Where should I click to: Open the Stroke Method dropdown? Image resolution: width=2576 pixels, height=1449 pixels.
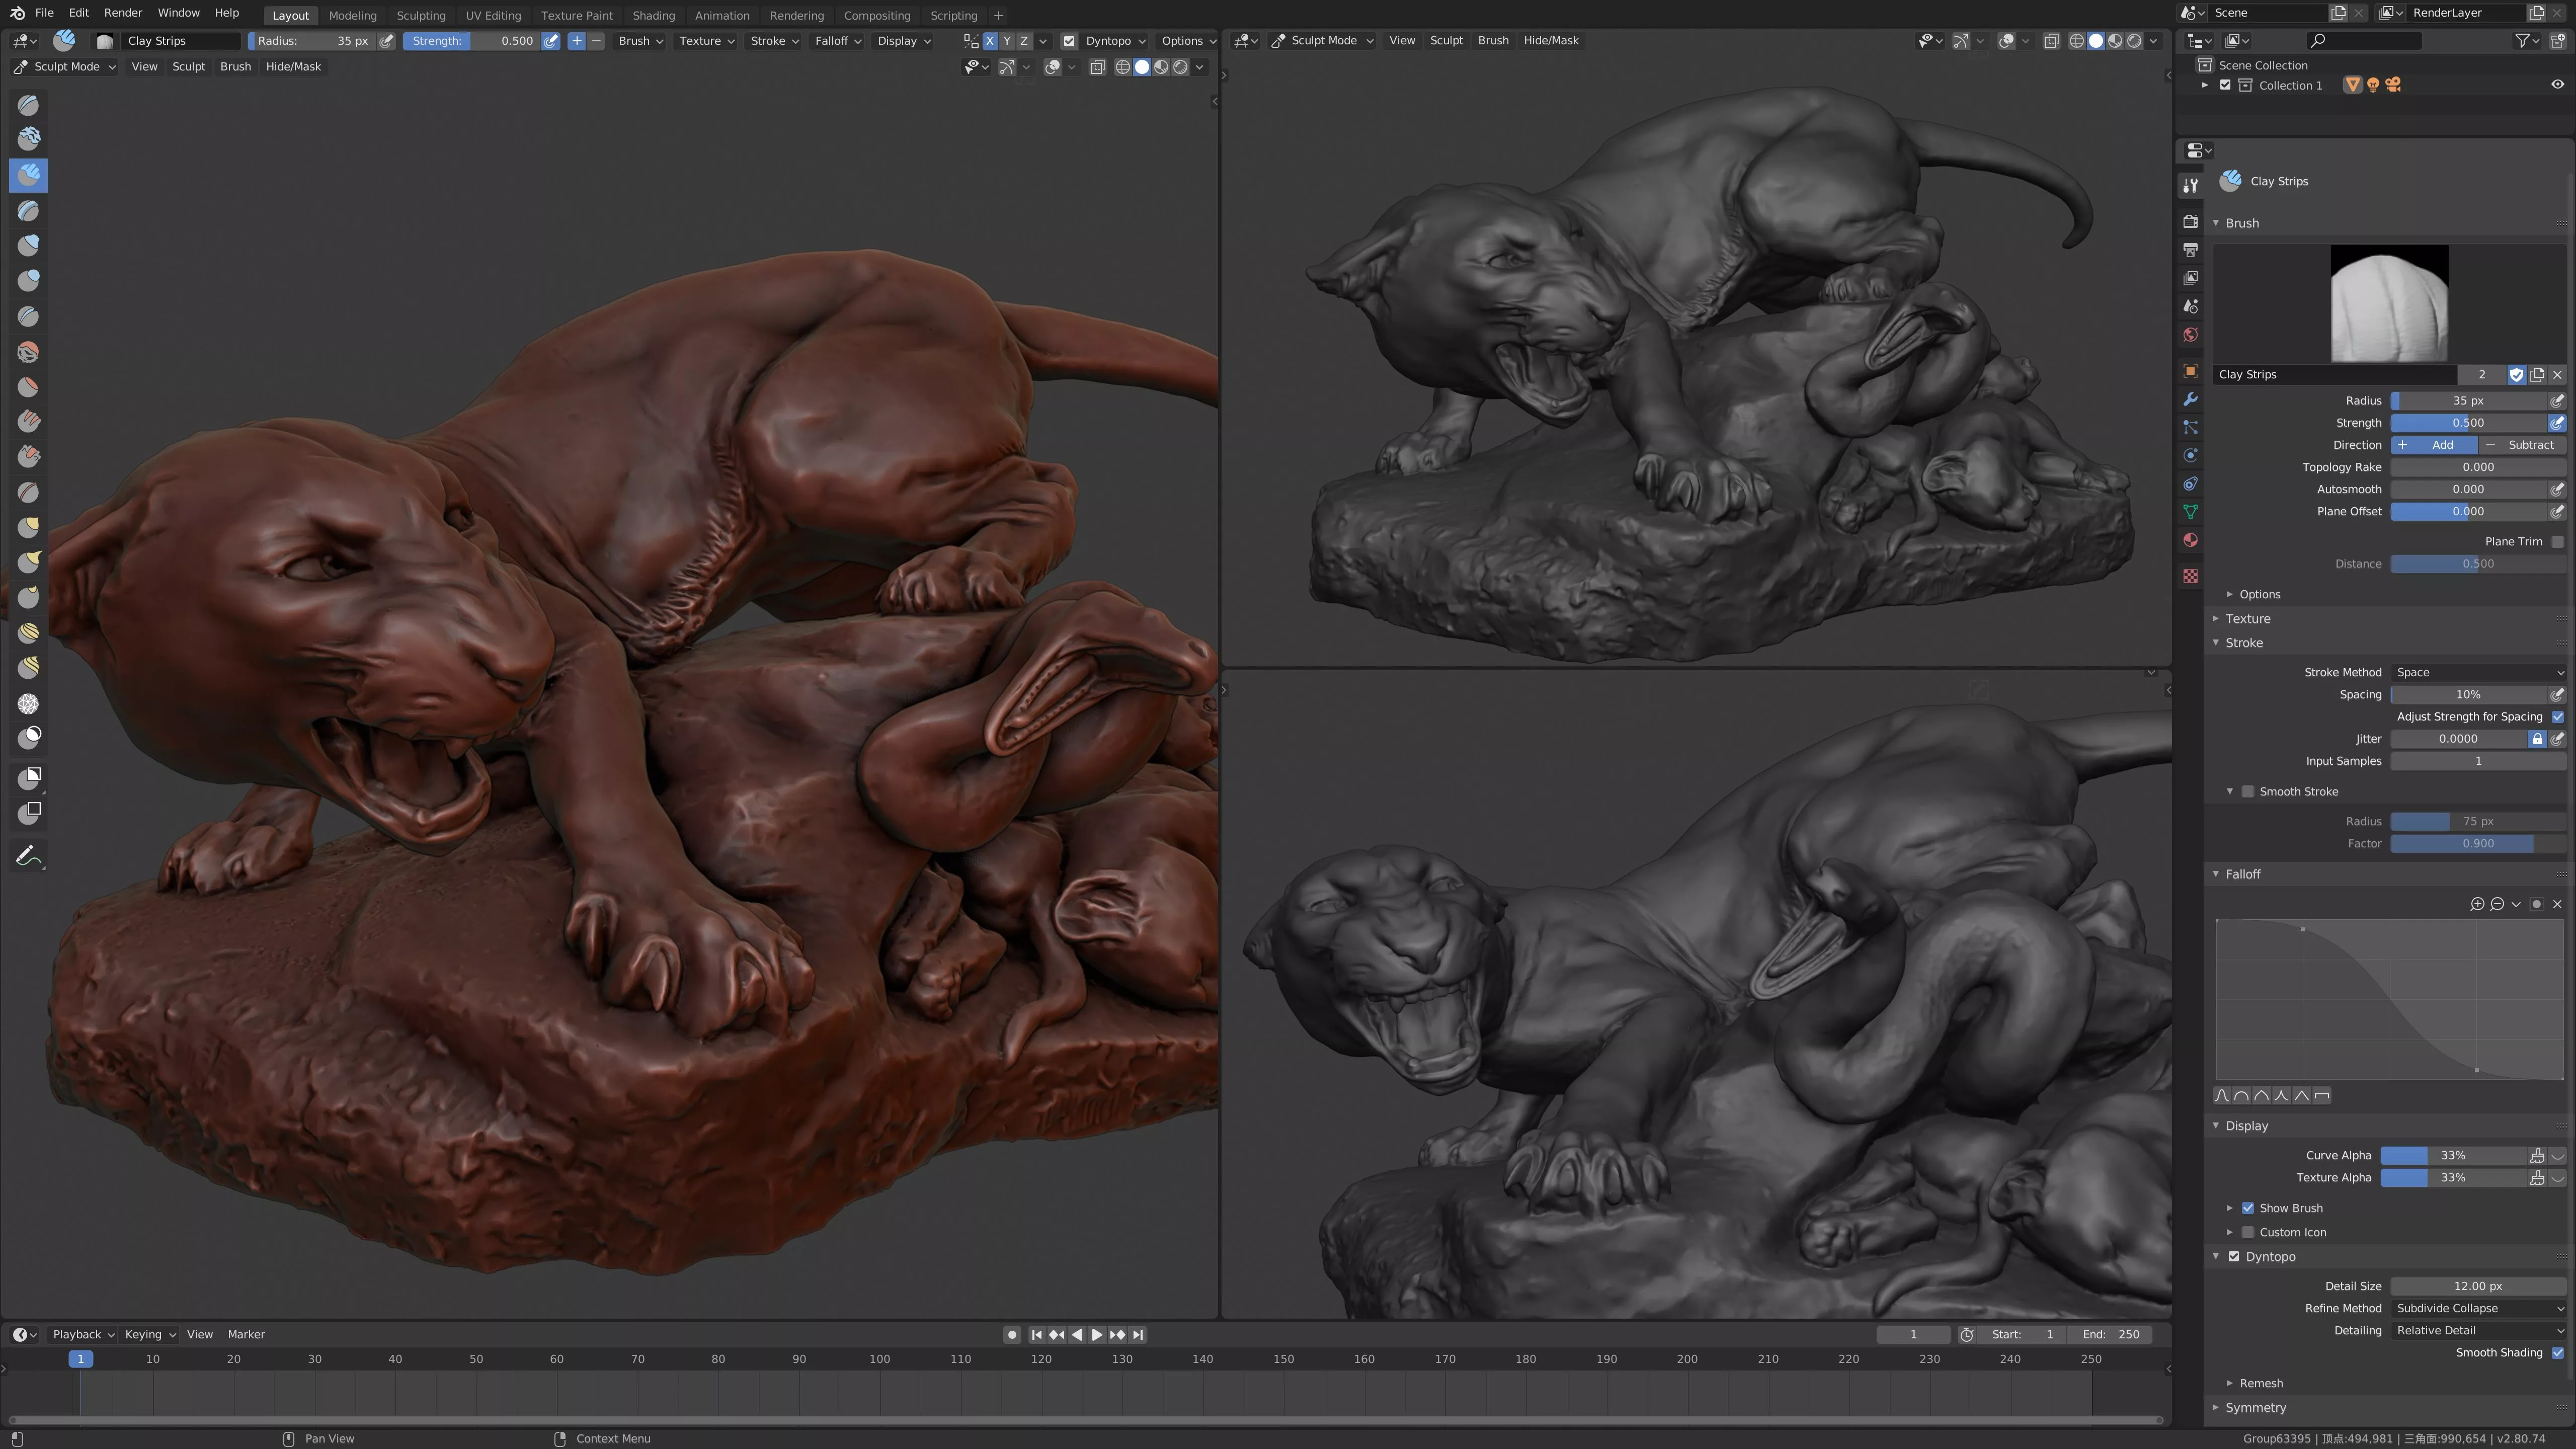click(2478, 673)
